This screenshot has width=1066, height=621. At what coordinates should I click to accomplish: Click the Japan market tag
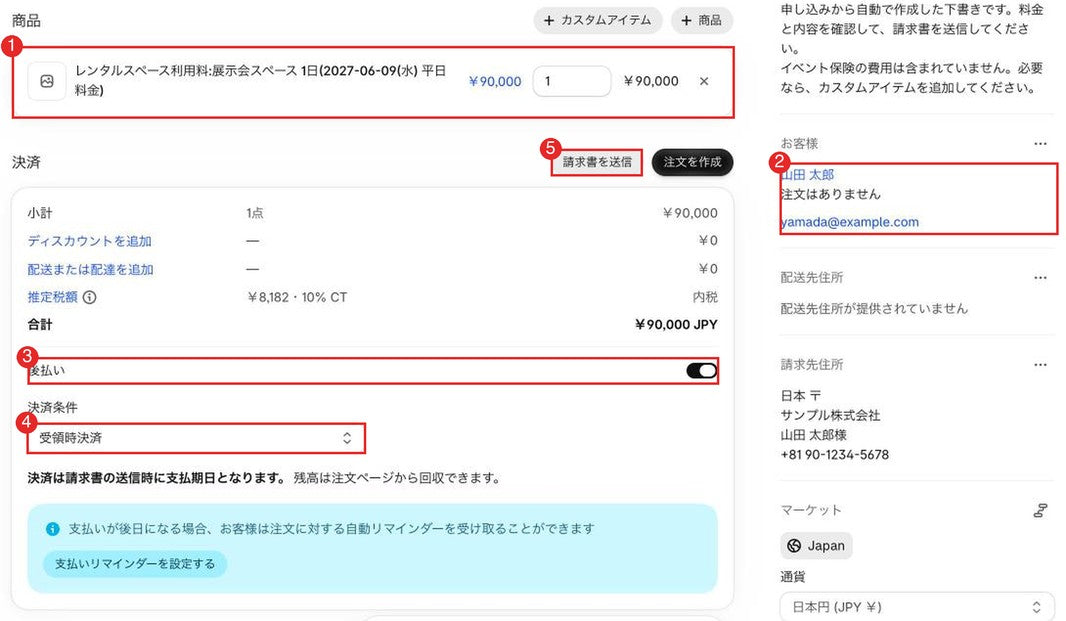click(816, 546)
